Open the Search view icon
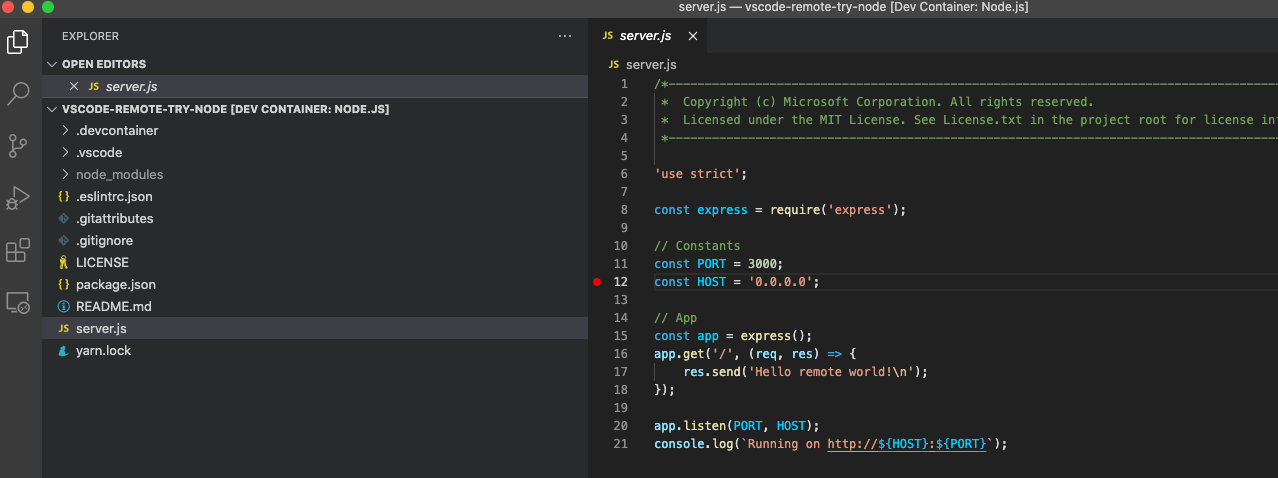 pyautogui.click(x=18, y=94)
